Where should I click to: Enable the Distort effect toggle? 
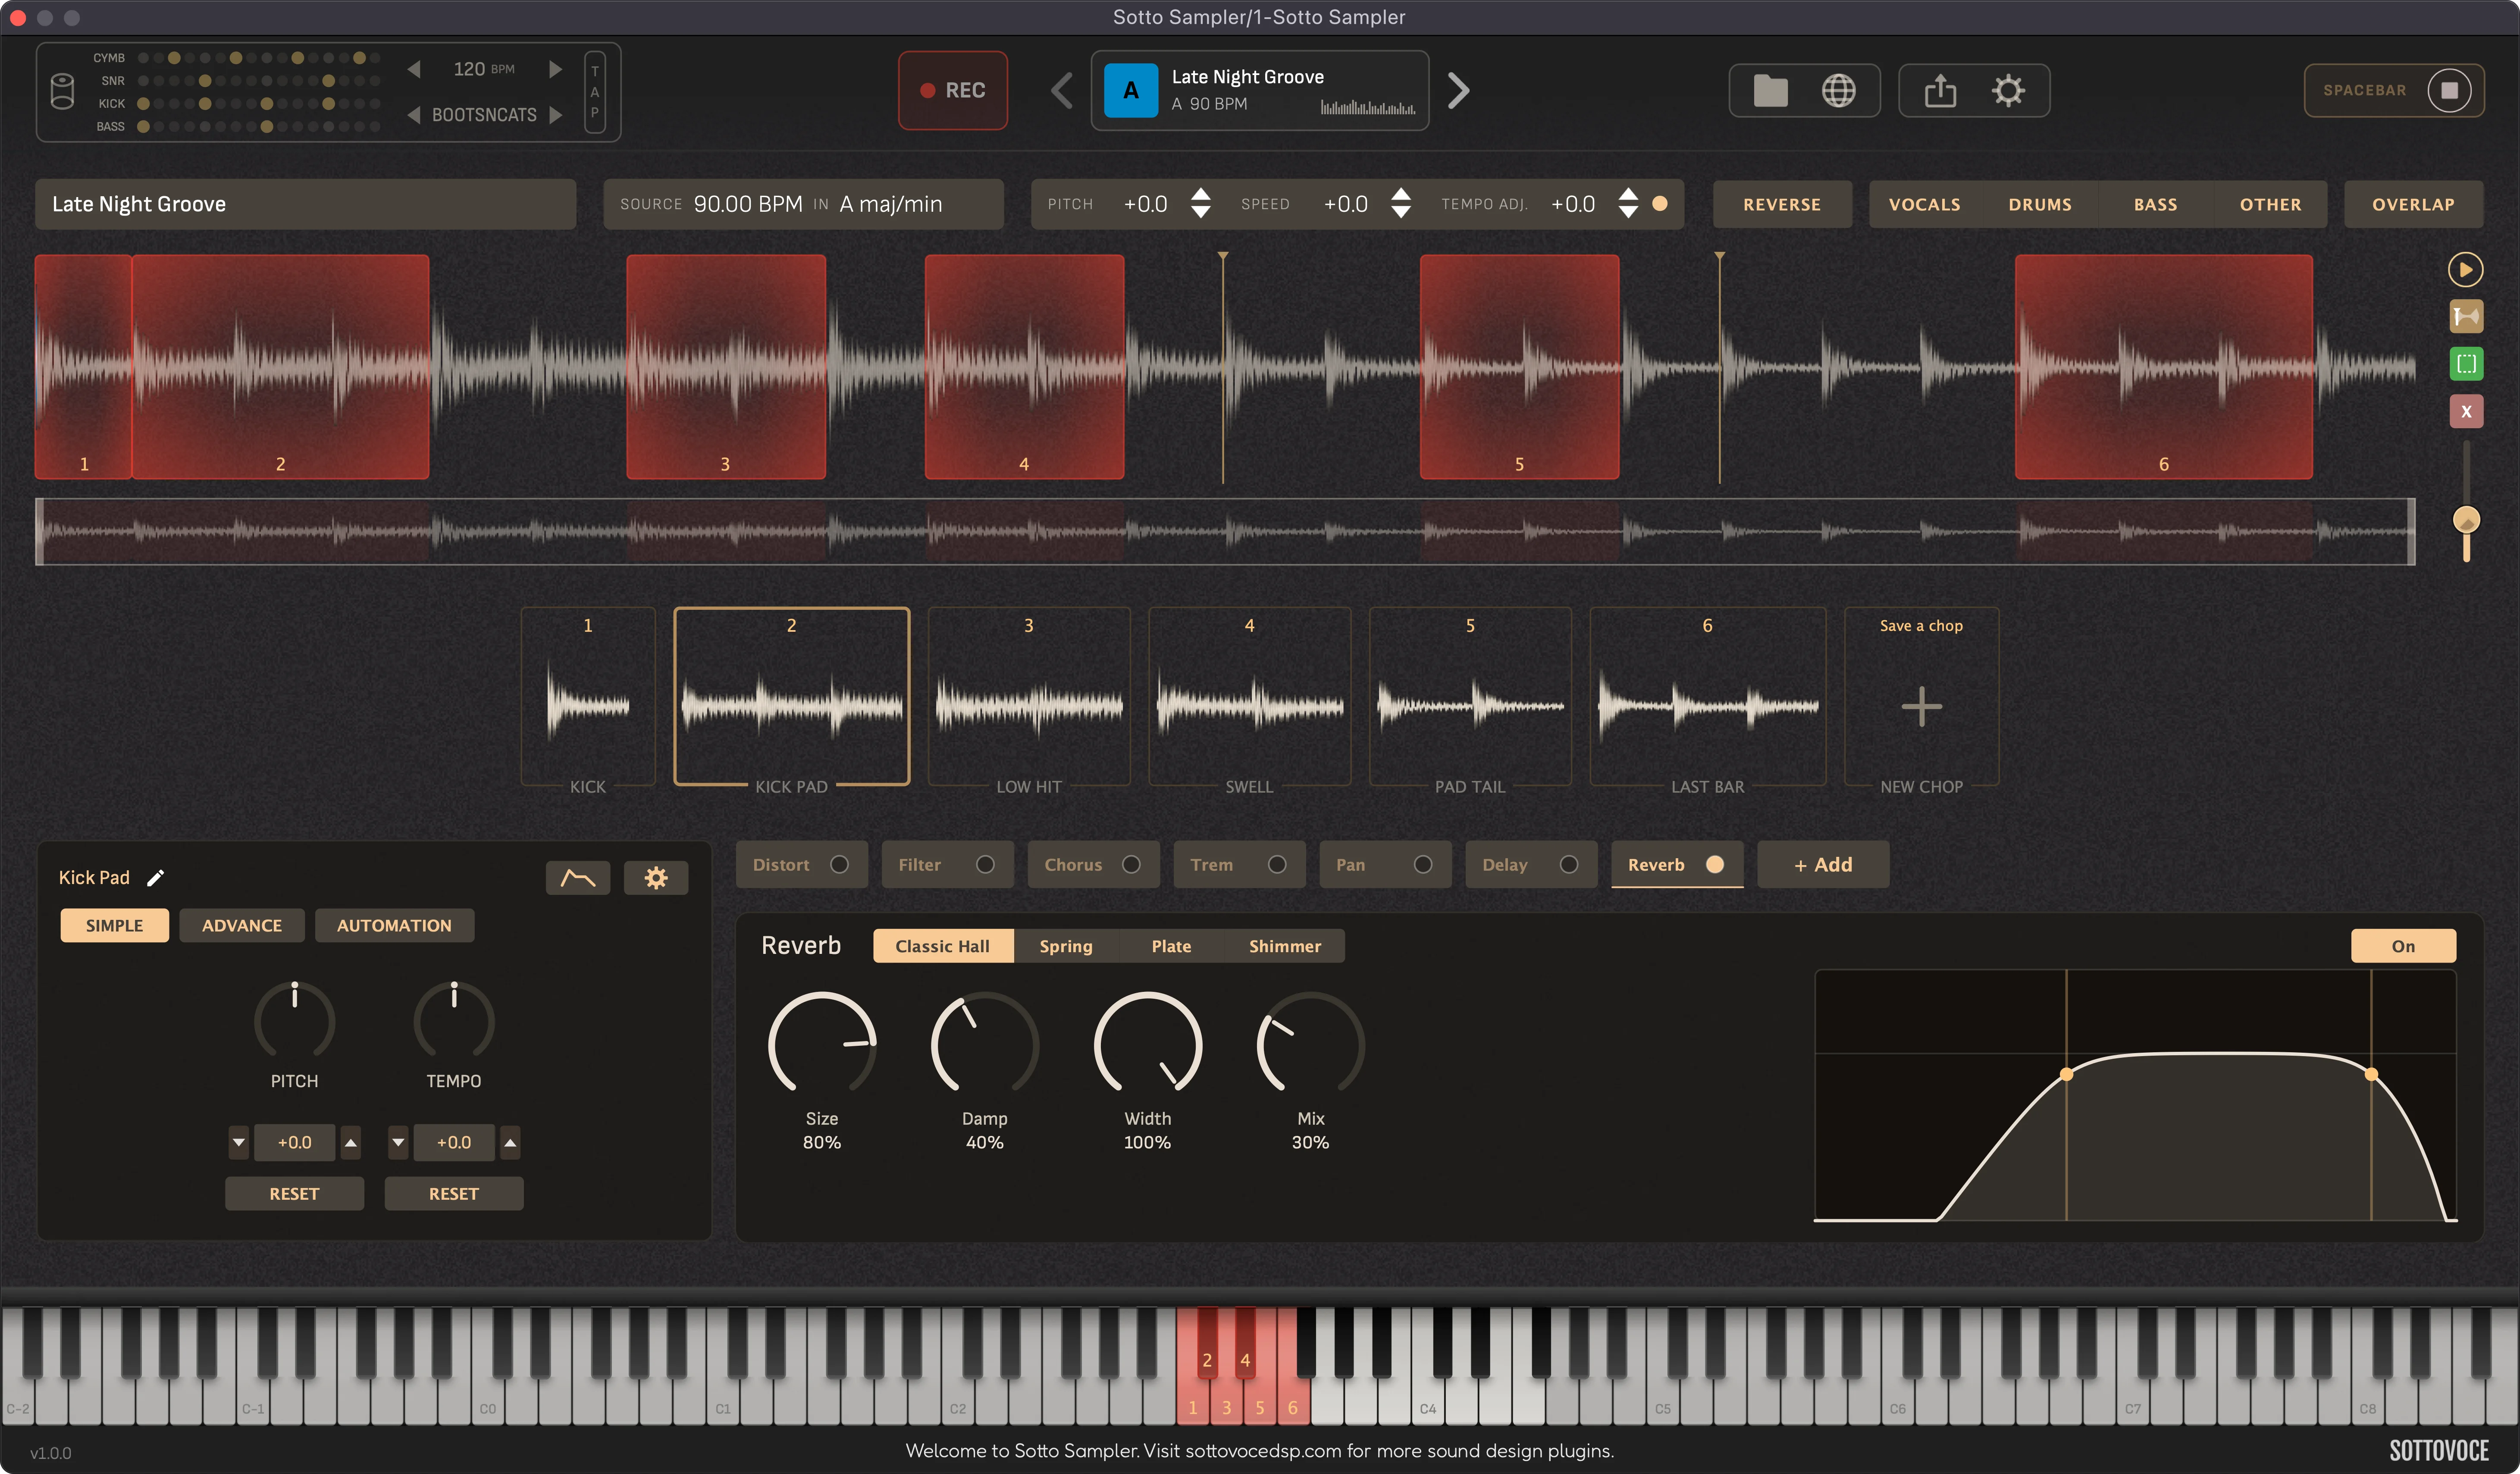coord(840,865)
